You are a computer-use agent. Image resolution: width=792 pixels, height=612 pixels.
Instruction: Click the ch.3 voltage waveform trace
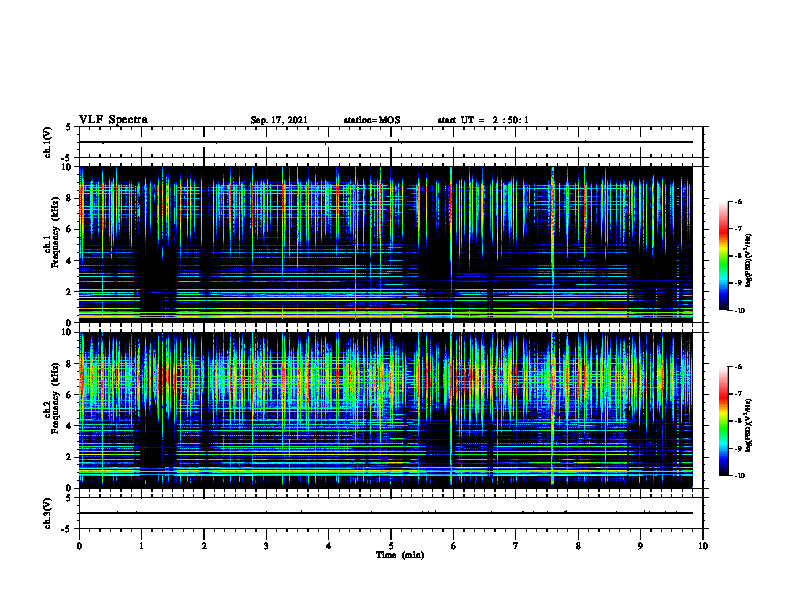(386, 513)
